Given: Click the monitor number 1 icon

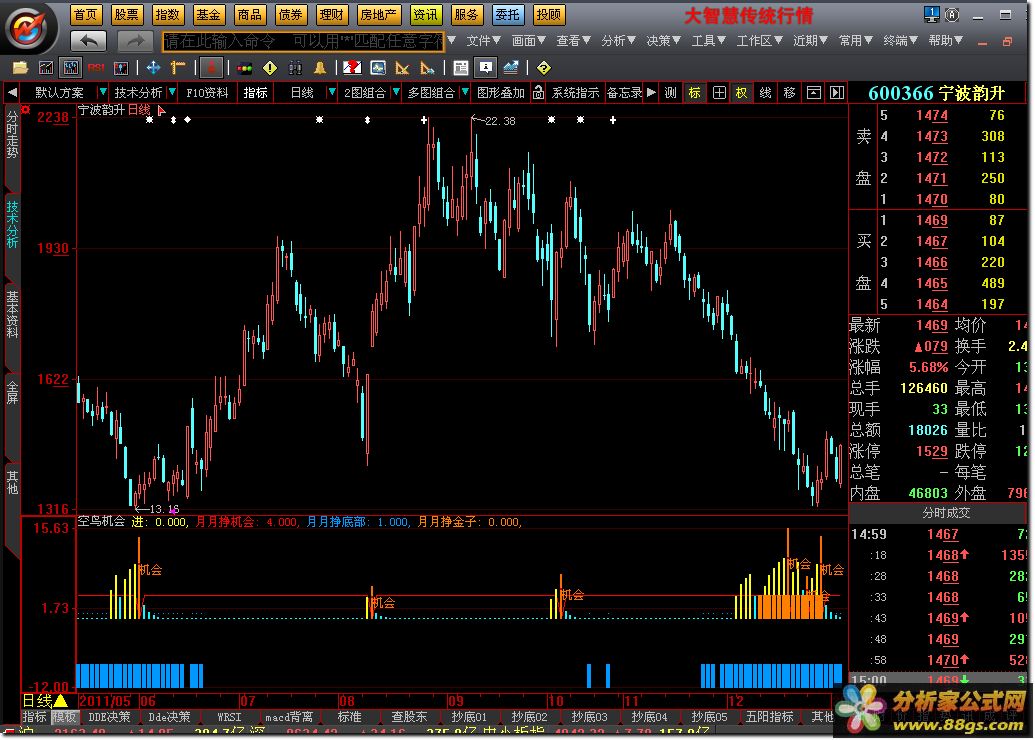Looking at the screenshot, I should (x=931, y=14).
